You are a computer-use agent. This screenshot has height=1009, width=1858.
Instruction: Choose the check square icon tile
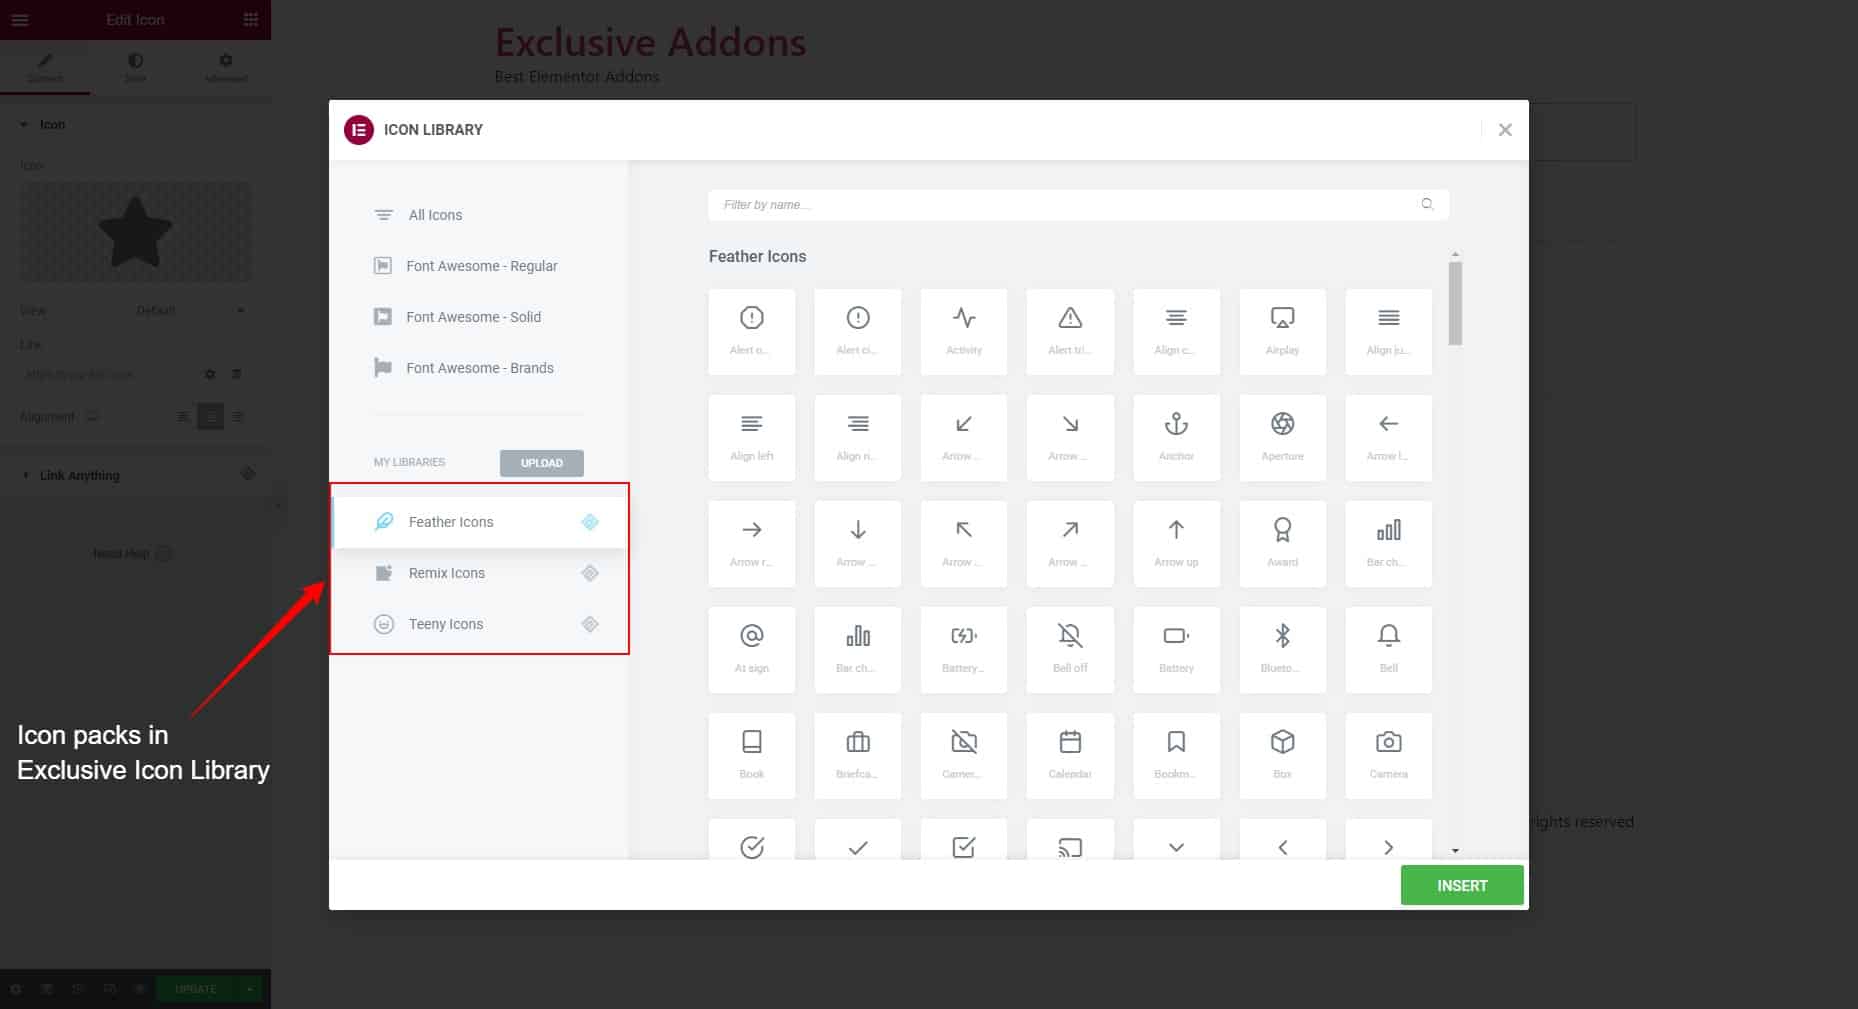[x=964, y=839]
